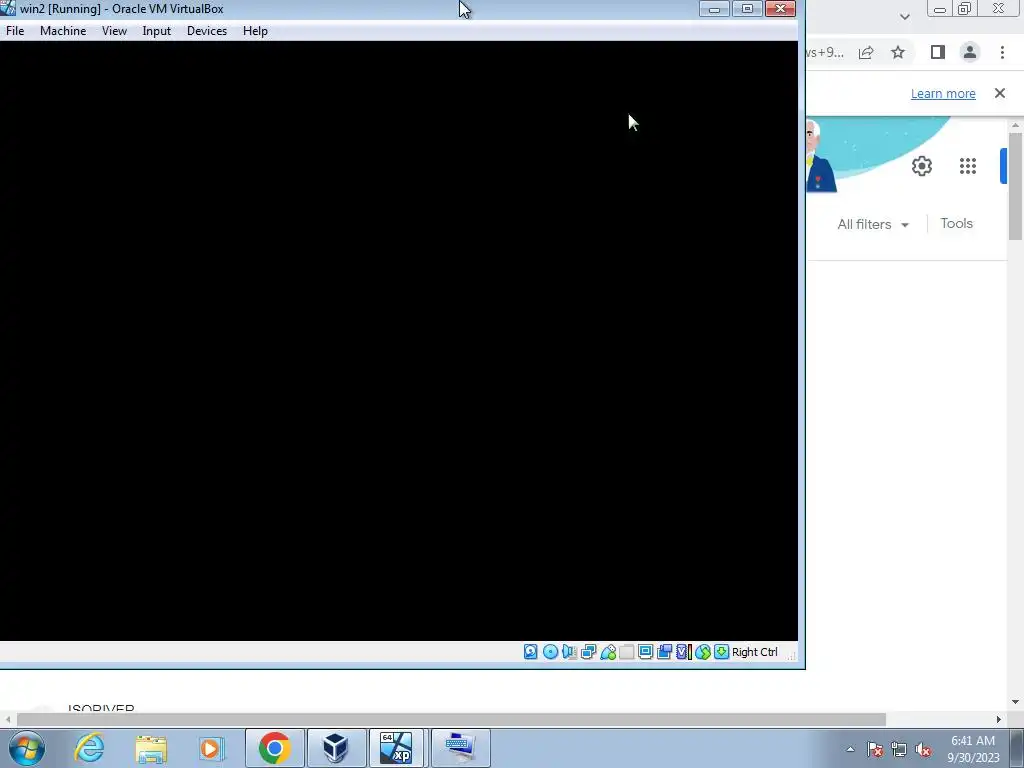Viewport: 1024px width, 768px height.
Task: Open the taskbar clock showing 6:41 AM
Action: [x=973, y=749]
